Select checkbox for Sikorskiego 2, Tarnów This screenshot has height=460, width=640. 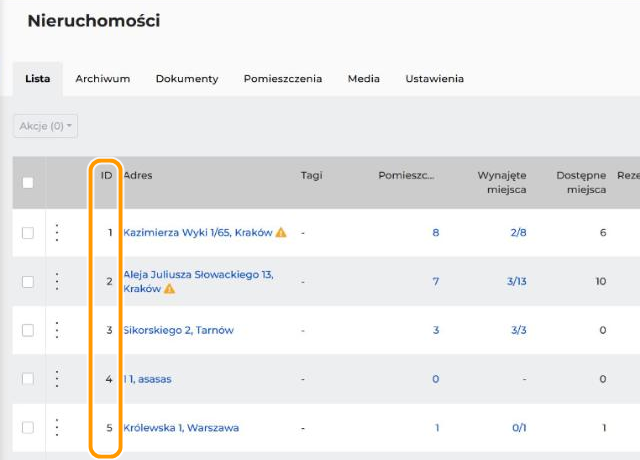(28, 330)
